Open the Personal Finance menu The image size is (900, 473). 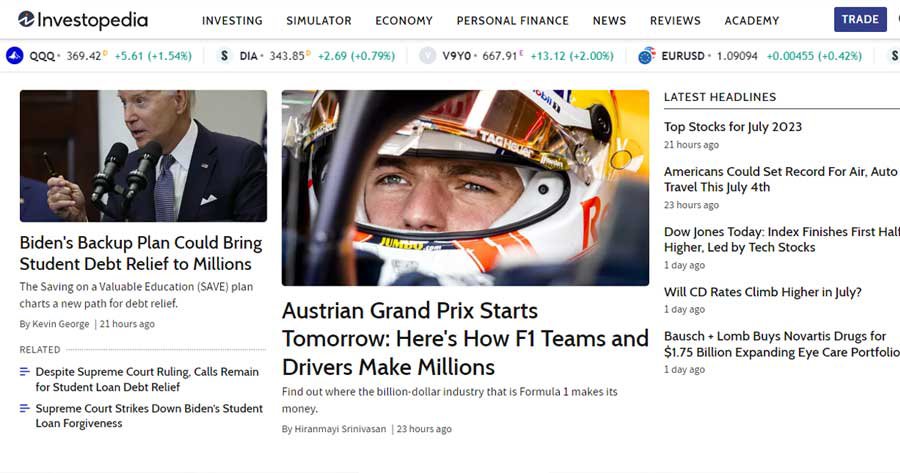coord(512,20)
